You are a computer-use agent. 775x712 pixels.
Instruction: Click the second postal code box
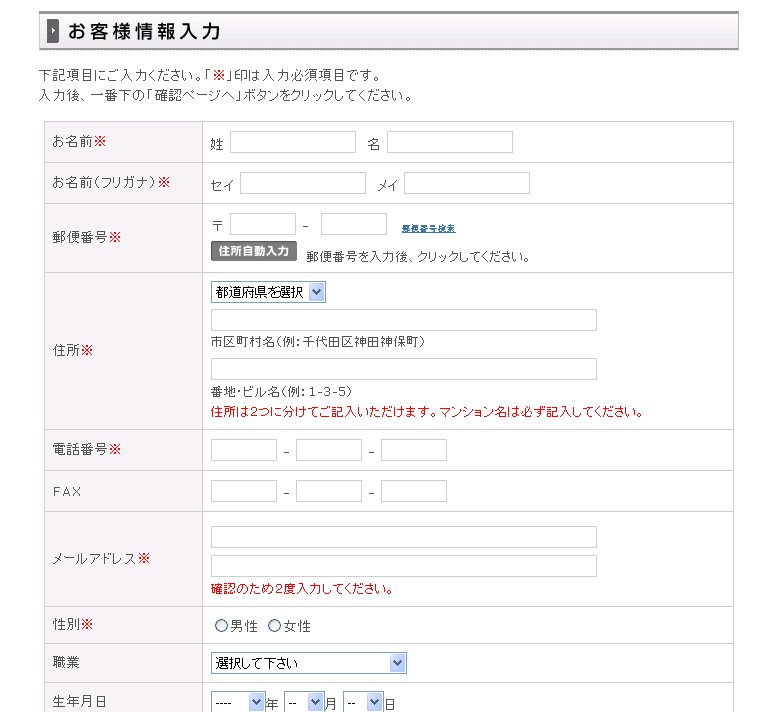pos(353,224)
